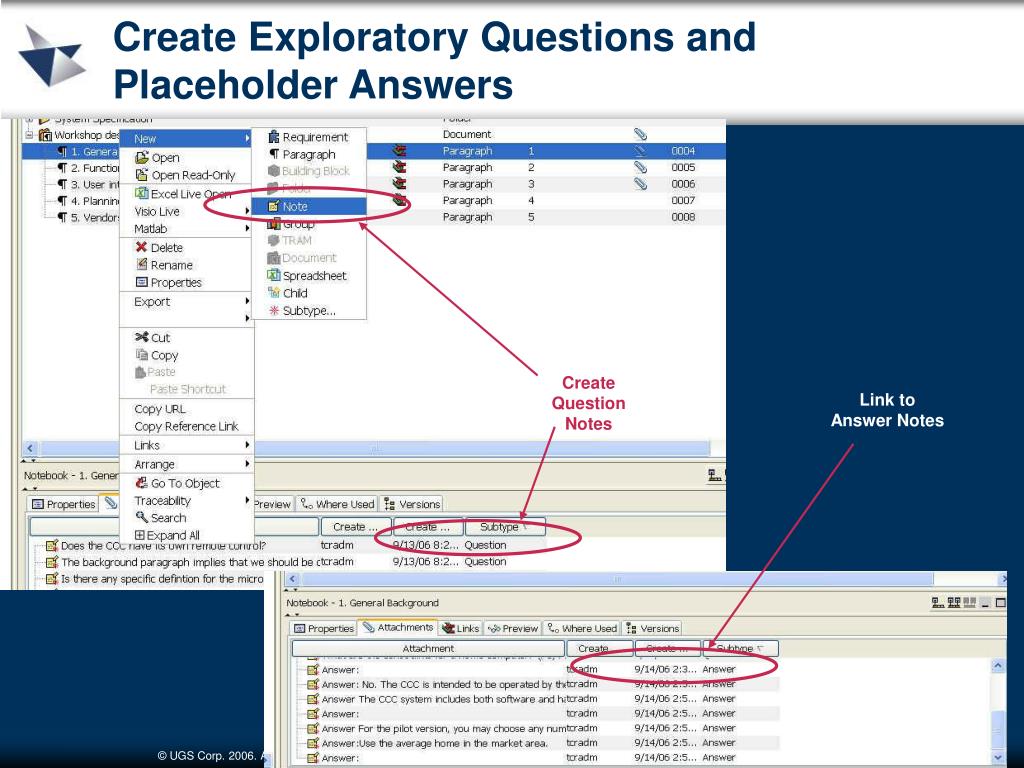Screen dimensions: 1024x768
Task: Click the Attachment column header
Action: tap(428, 648)
